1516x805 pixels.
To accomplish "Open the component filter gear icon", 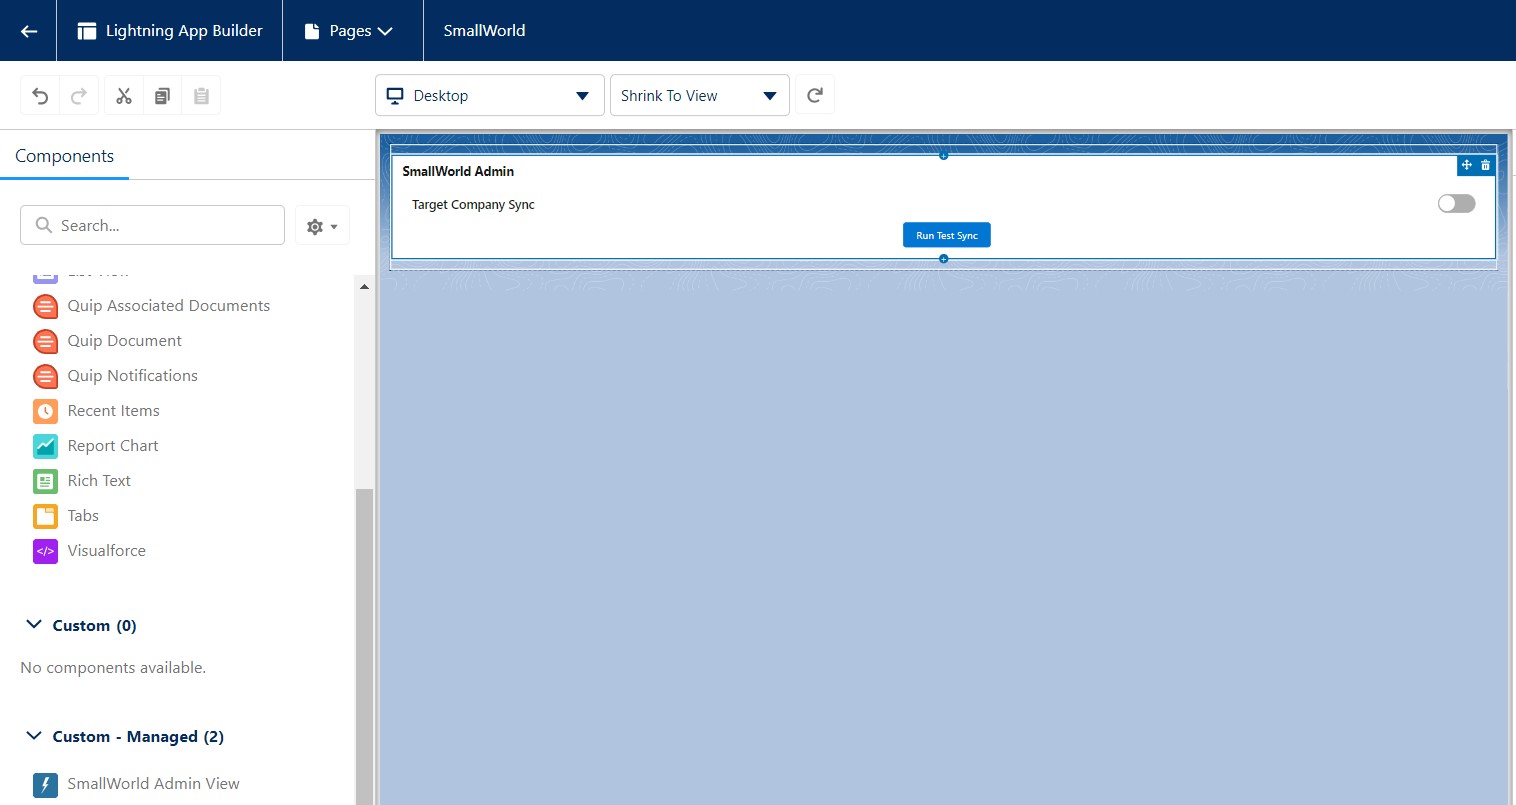I will point(315,225).
